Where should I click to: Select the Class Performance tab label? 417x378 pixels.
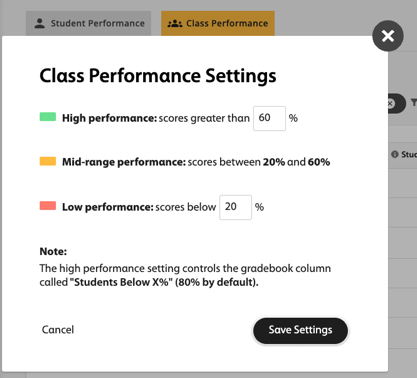click(x=227, y=23)
